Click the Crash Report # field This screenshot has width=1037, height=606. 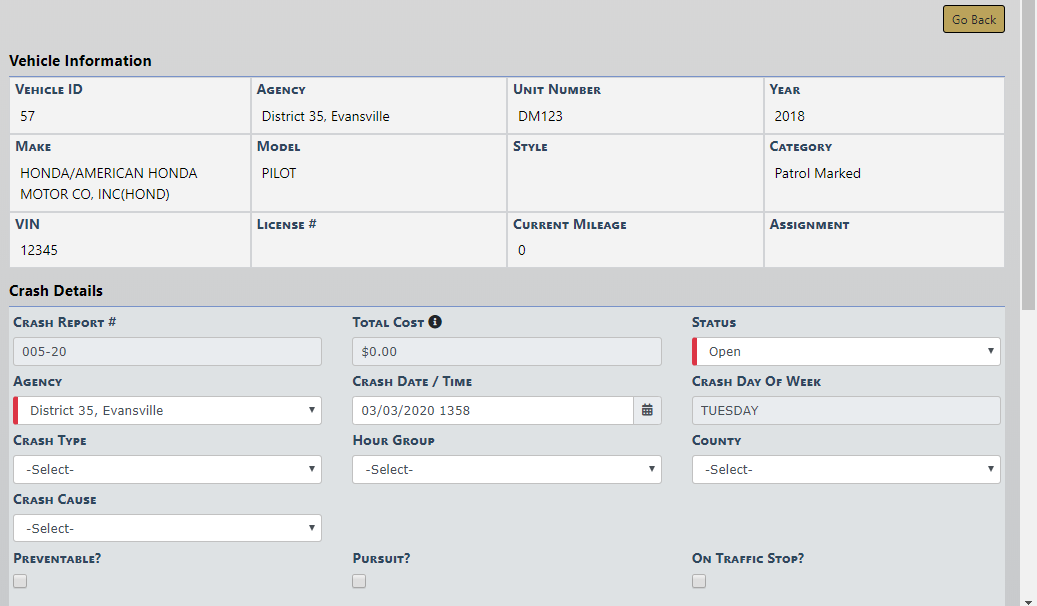click(x=167, y=352)
